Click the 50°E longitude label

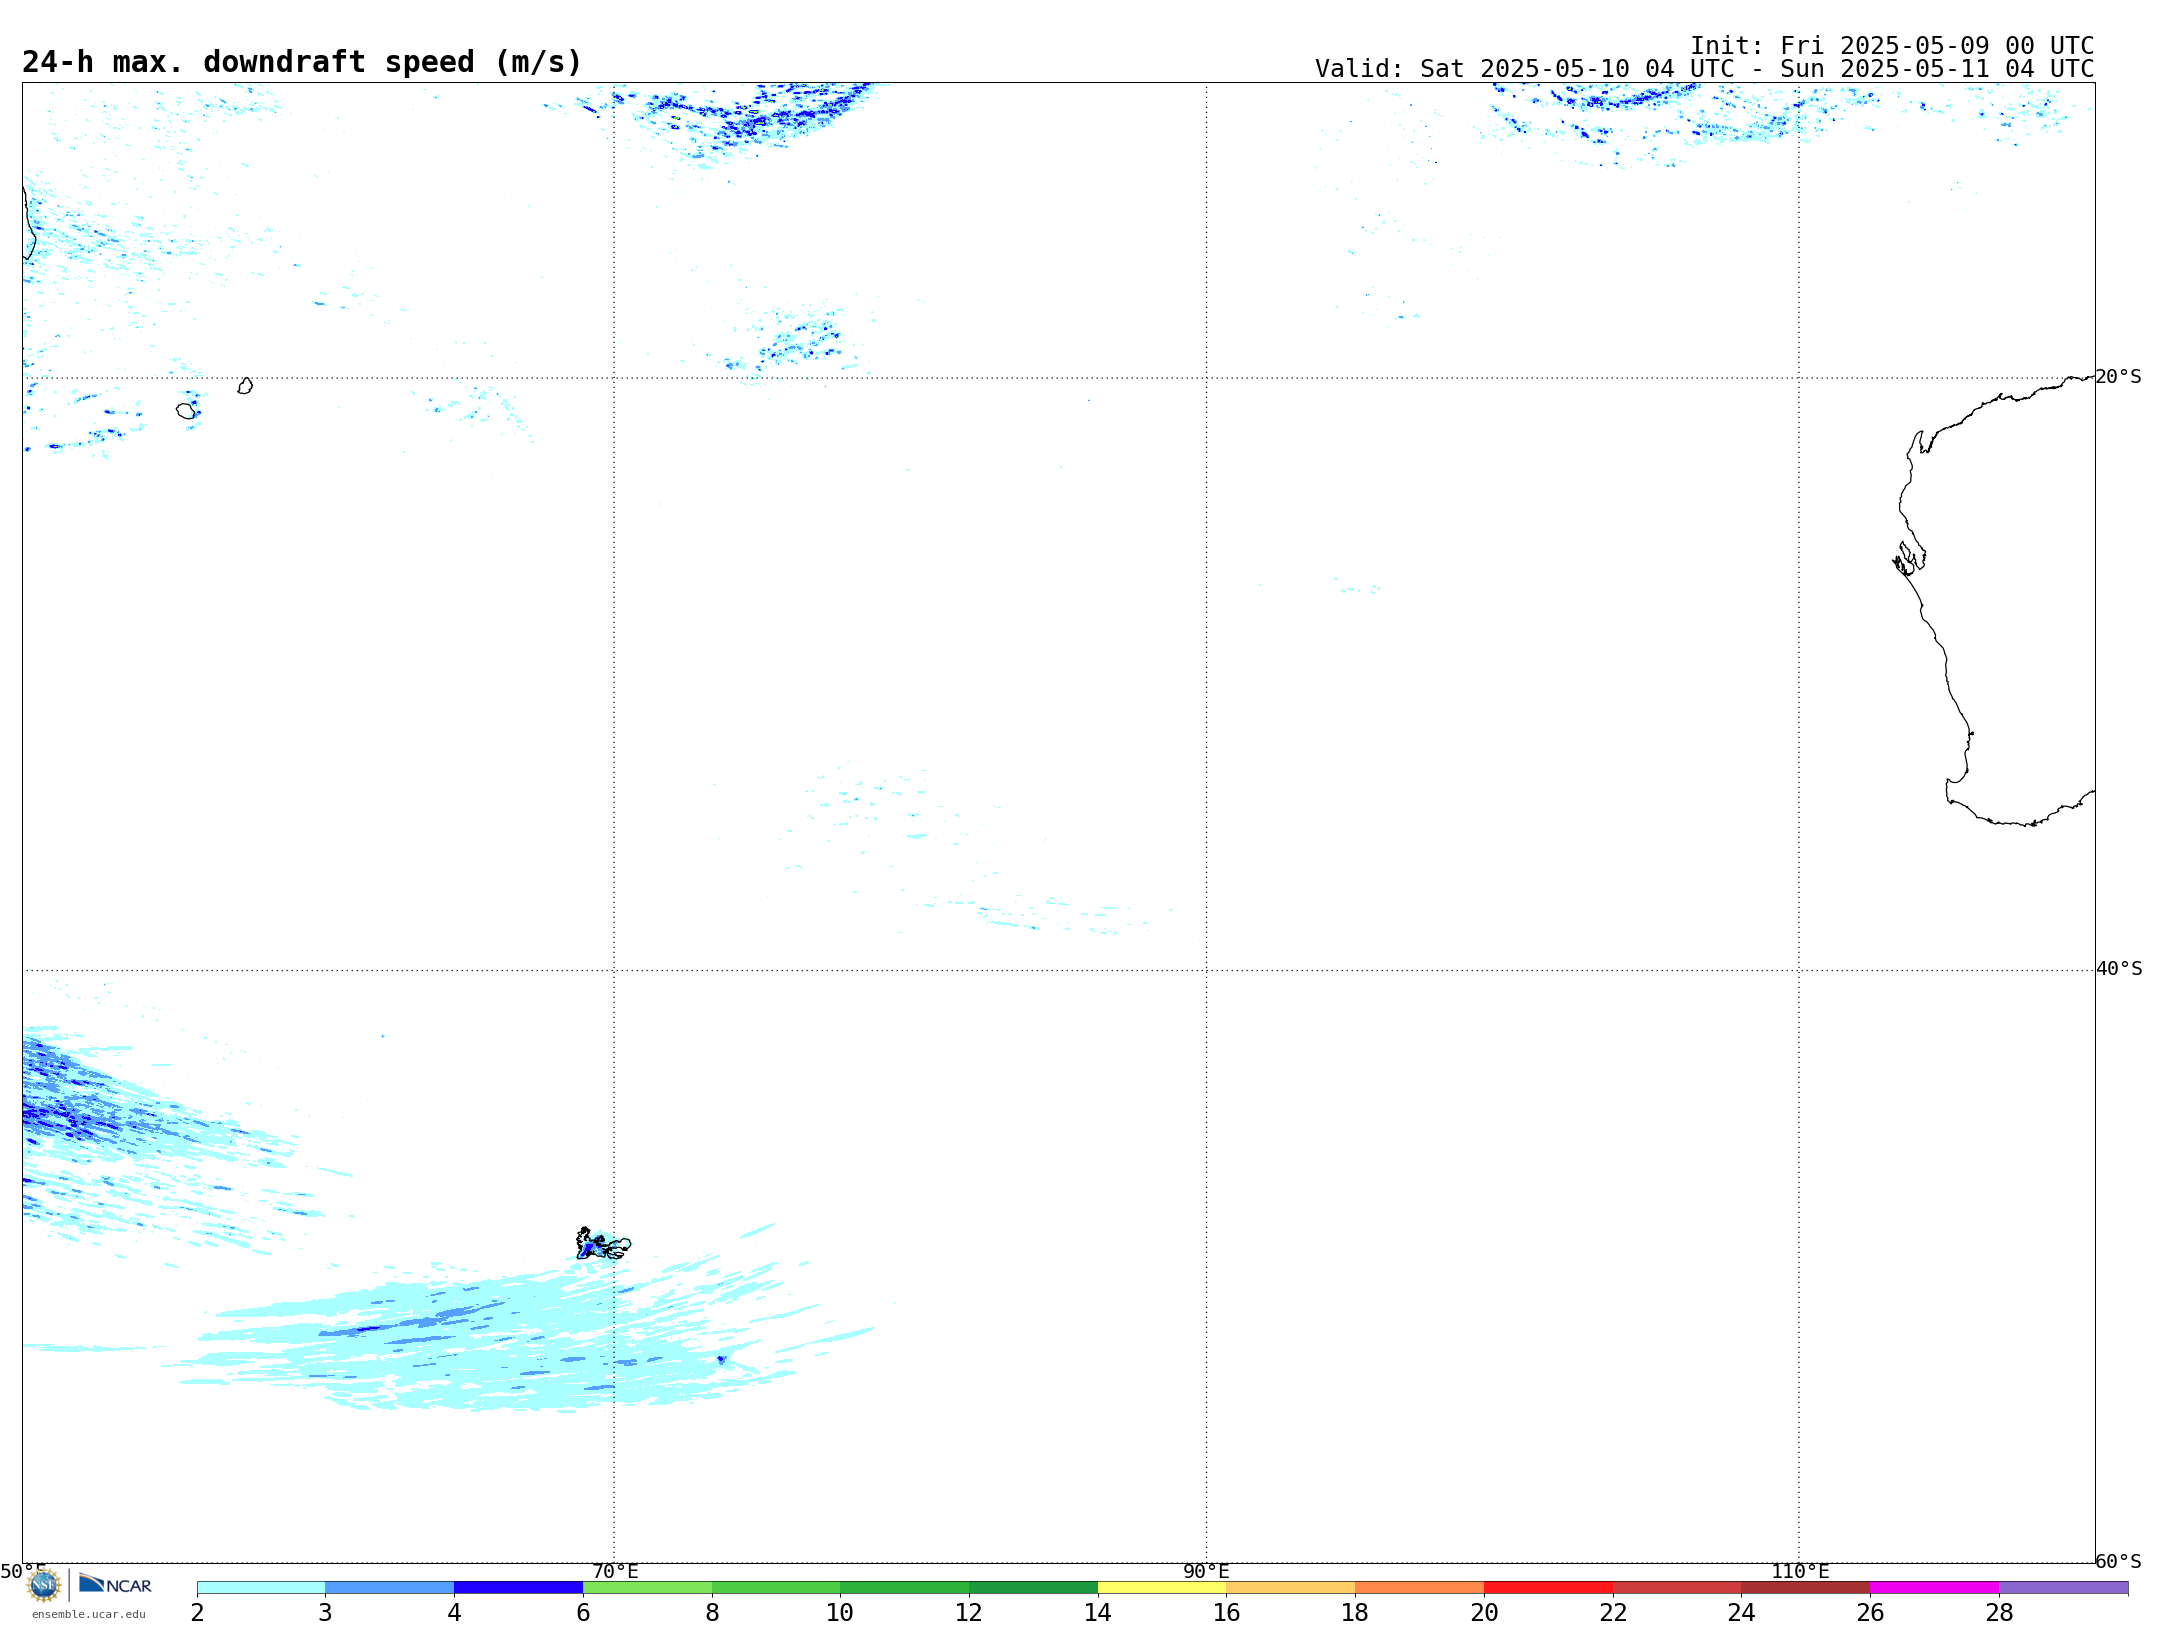pos(23,1572)
